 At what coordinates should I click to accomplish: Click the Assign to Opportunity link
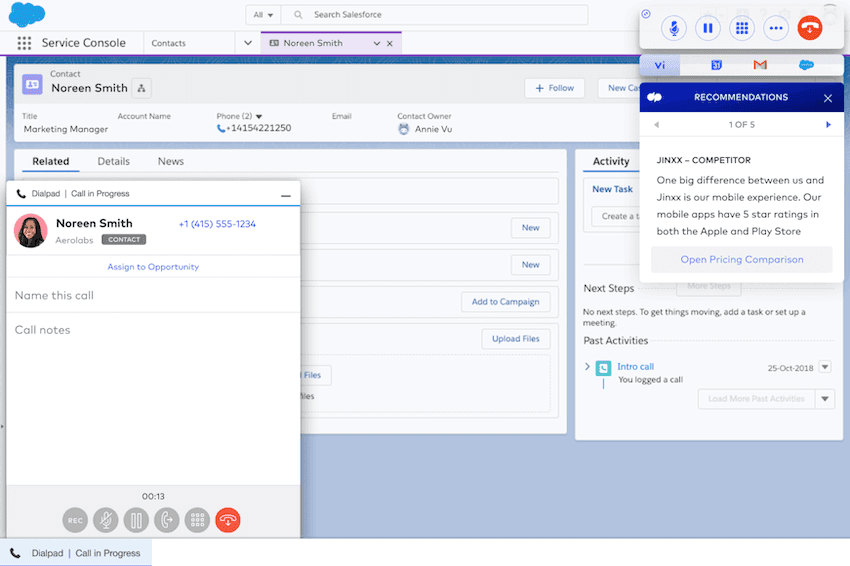point(153,267)
